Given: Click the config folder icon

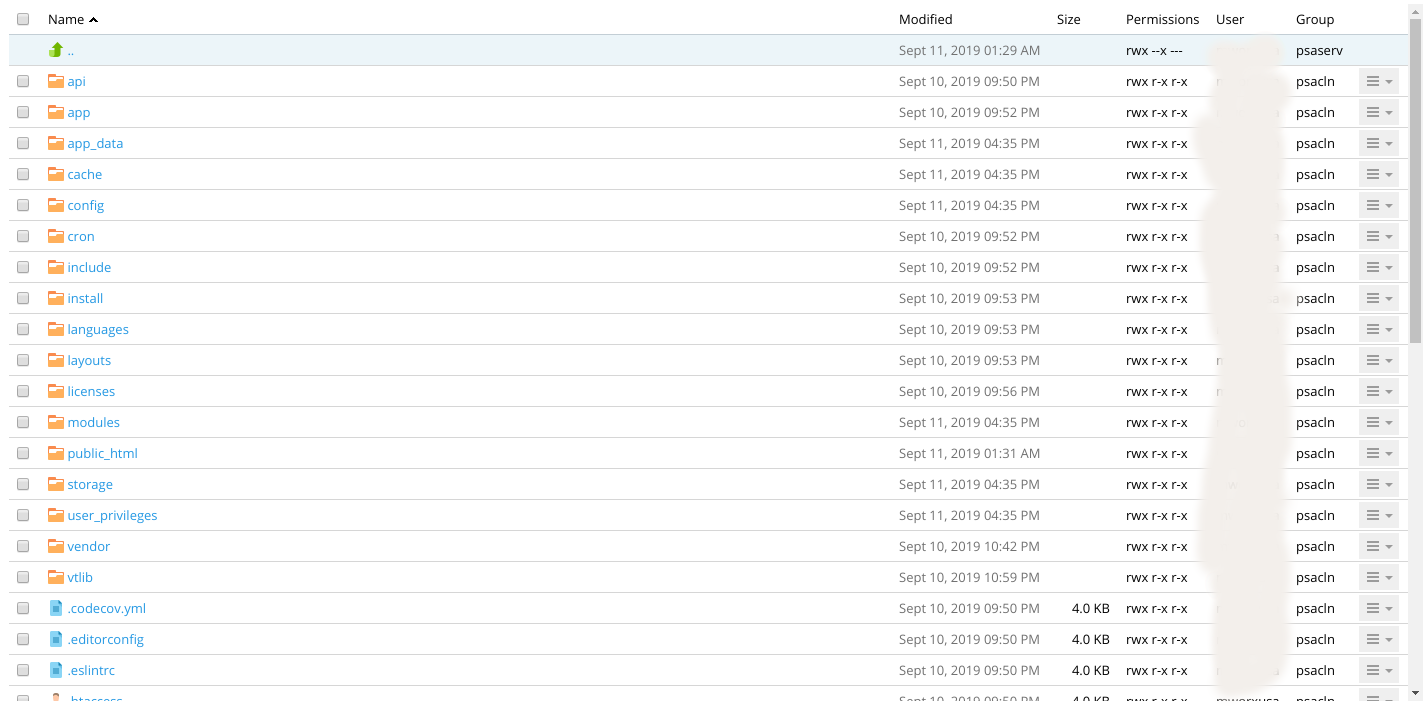Looking at the screenshot, I should coord(56,205).
